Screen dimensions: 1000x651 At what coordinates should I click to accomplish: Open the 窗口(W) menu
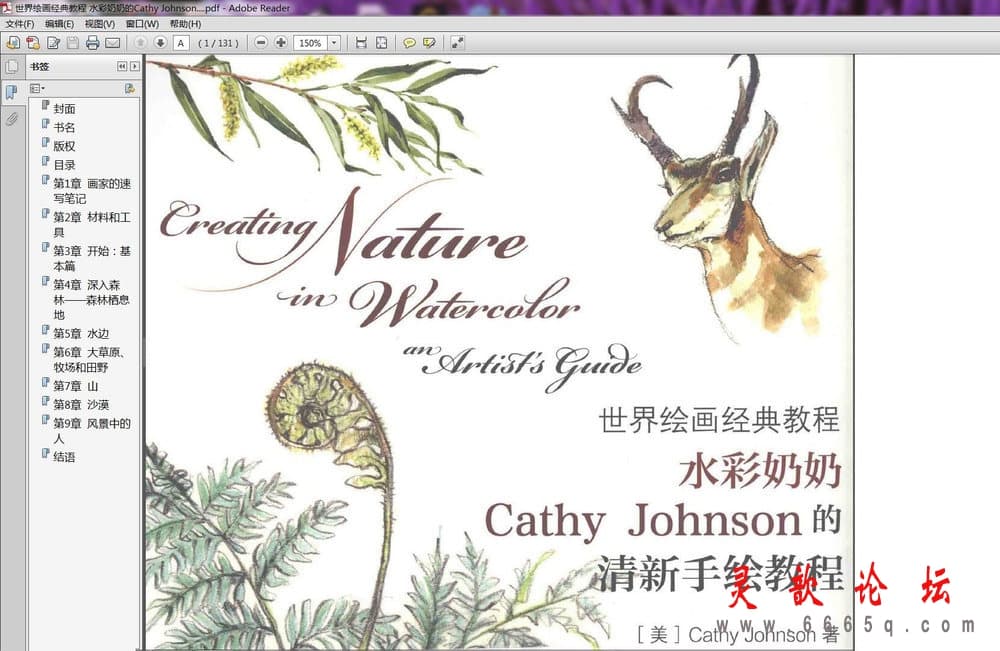pos(142,24)
